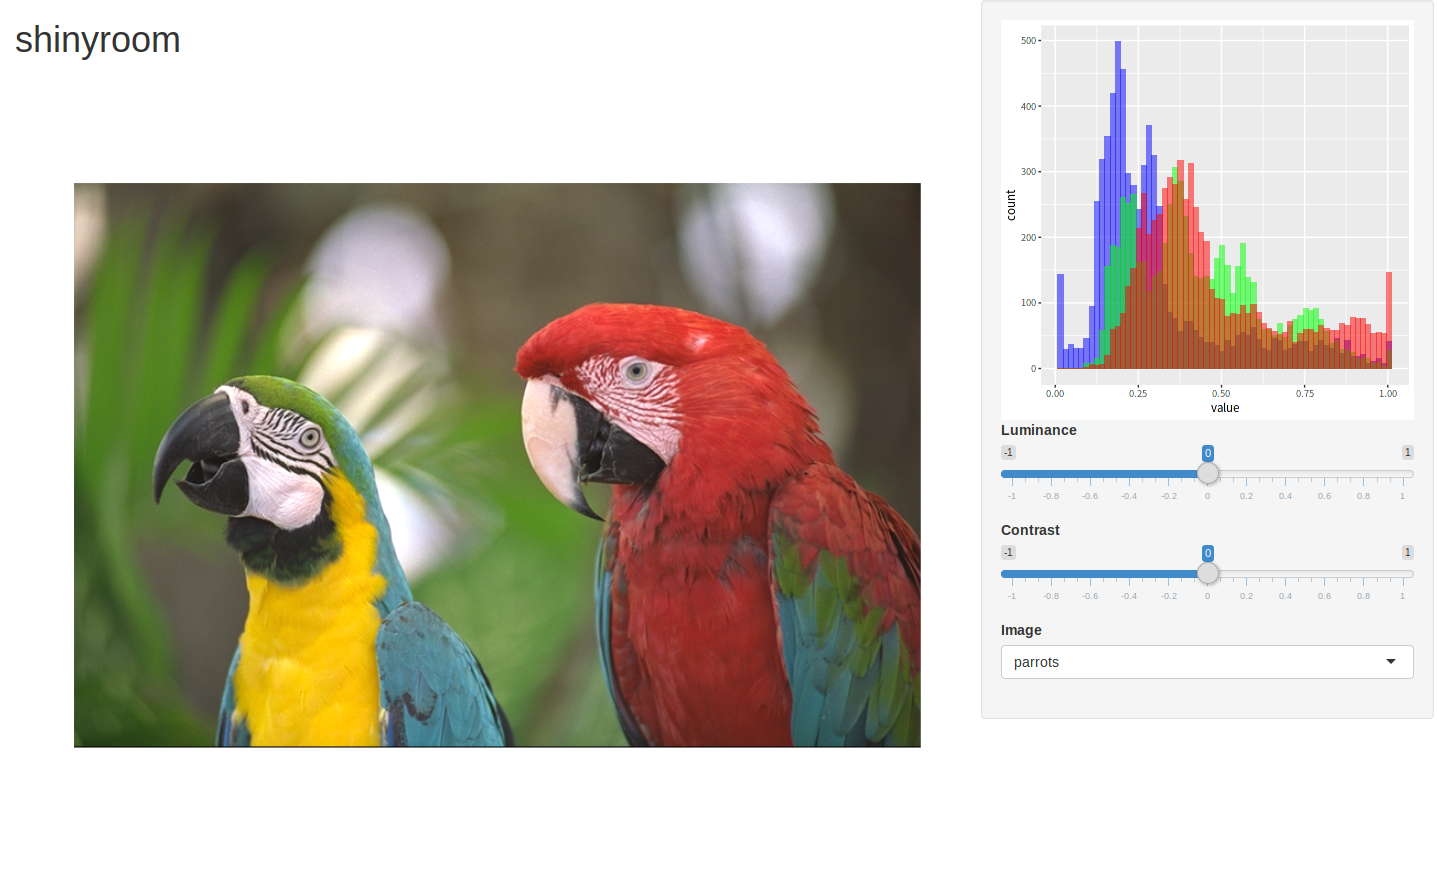
Task: Click the Contrast label text
Action: click(1030, 530)
